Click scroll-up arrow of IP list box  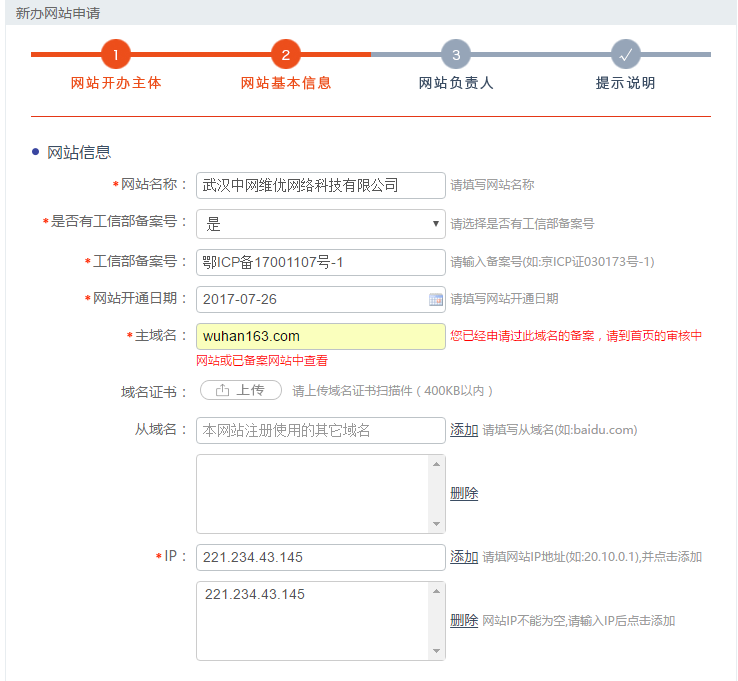click(436, 591)
